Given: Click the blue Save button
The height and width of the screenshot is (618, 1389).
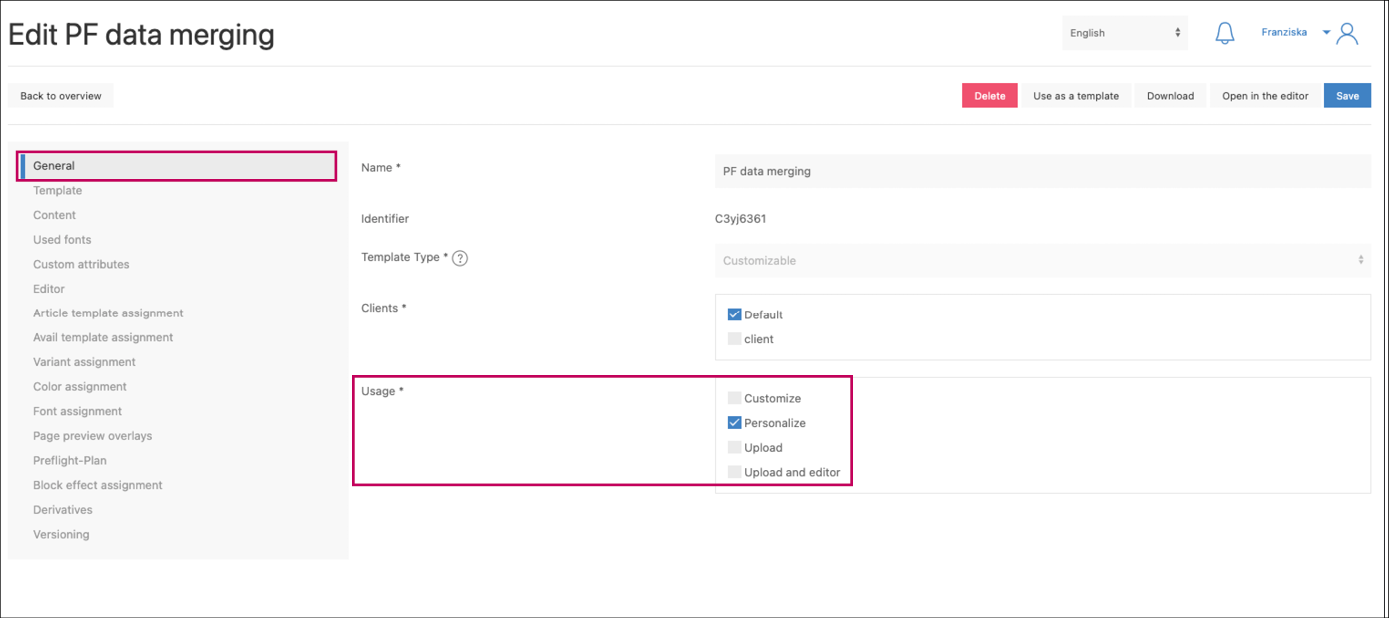Looking at the screenshot, I should 1346,96.
